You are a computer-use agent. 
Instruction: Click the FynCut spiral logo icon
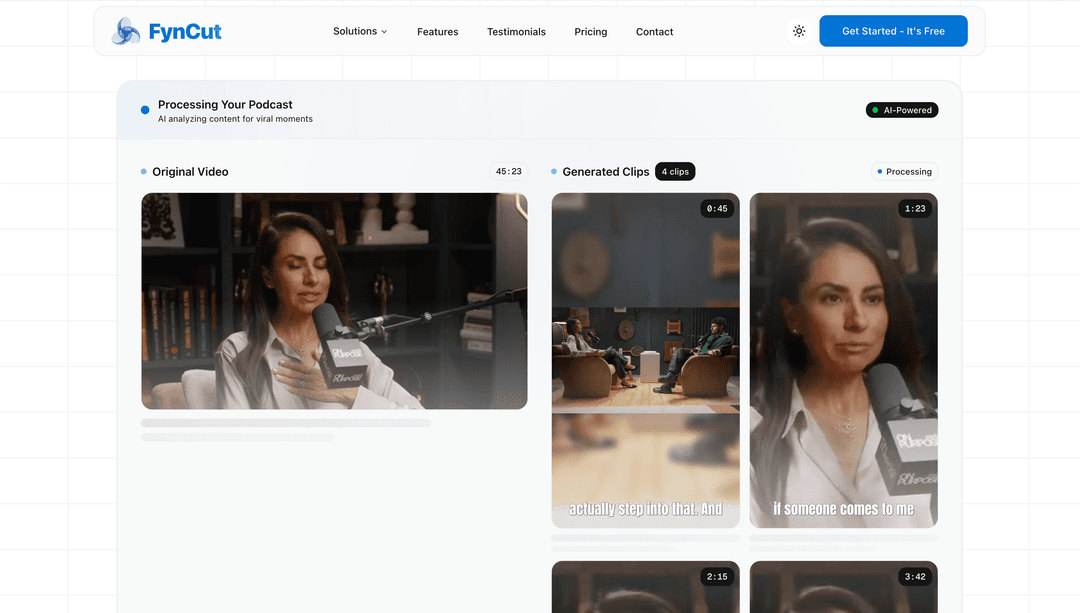[x=124, y=31]
